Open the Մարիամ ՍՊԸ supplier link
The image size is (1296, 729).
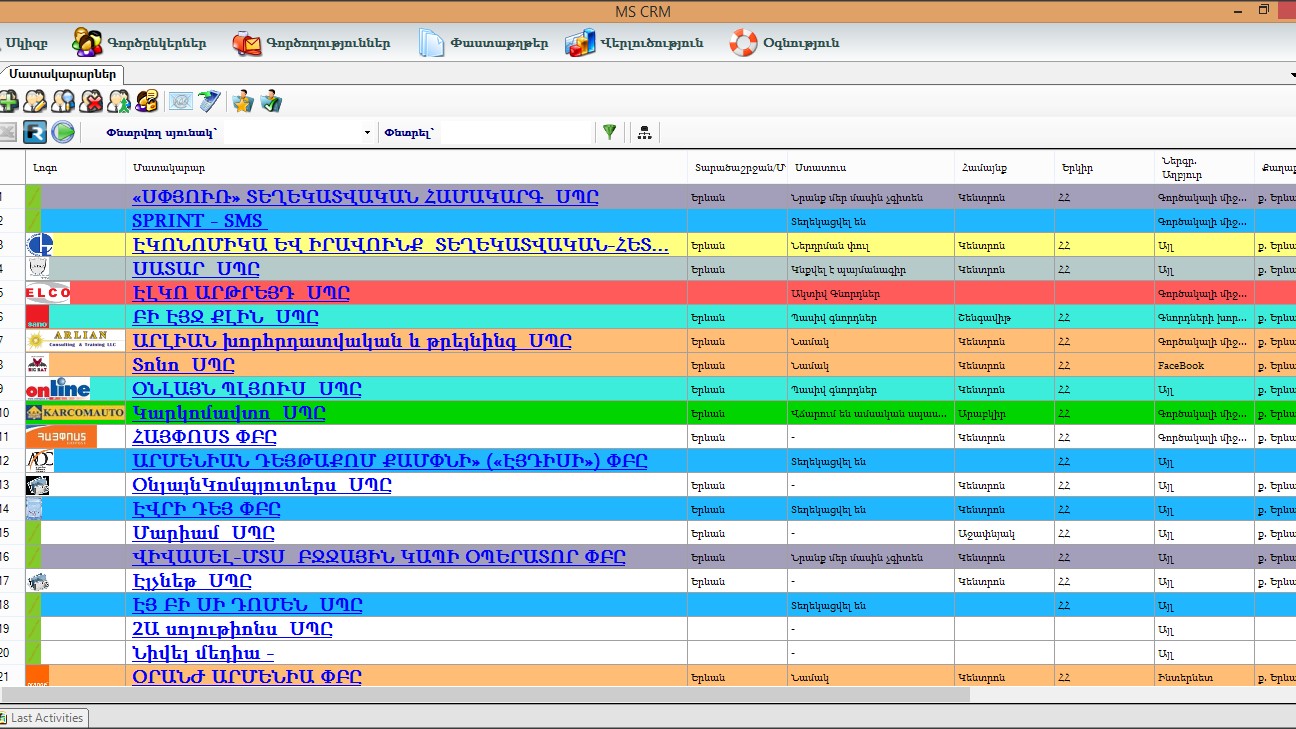[x=203, y=533]
